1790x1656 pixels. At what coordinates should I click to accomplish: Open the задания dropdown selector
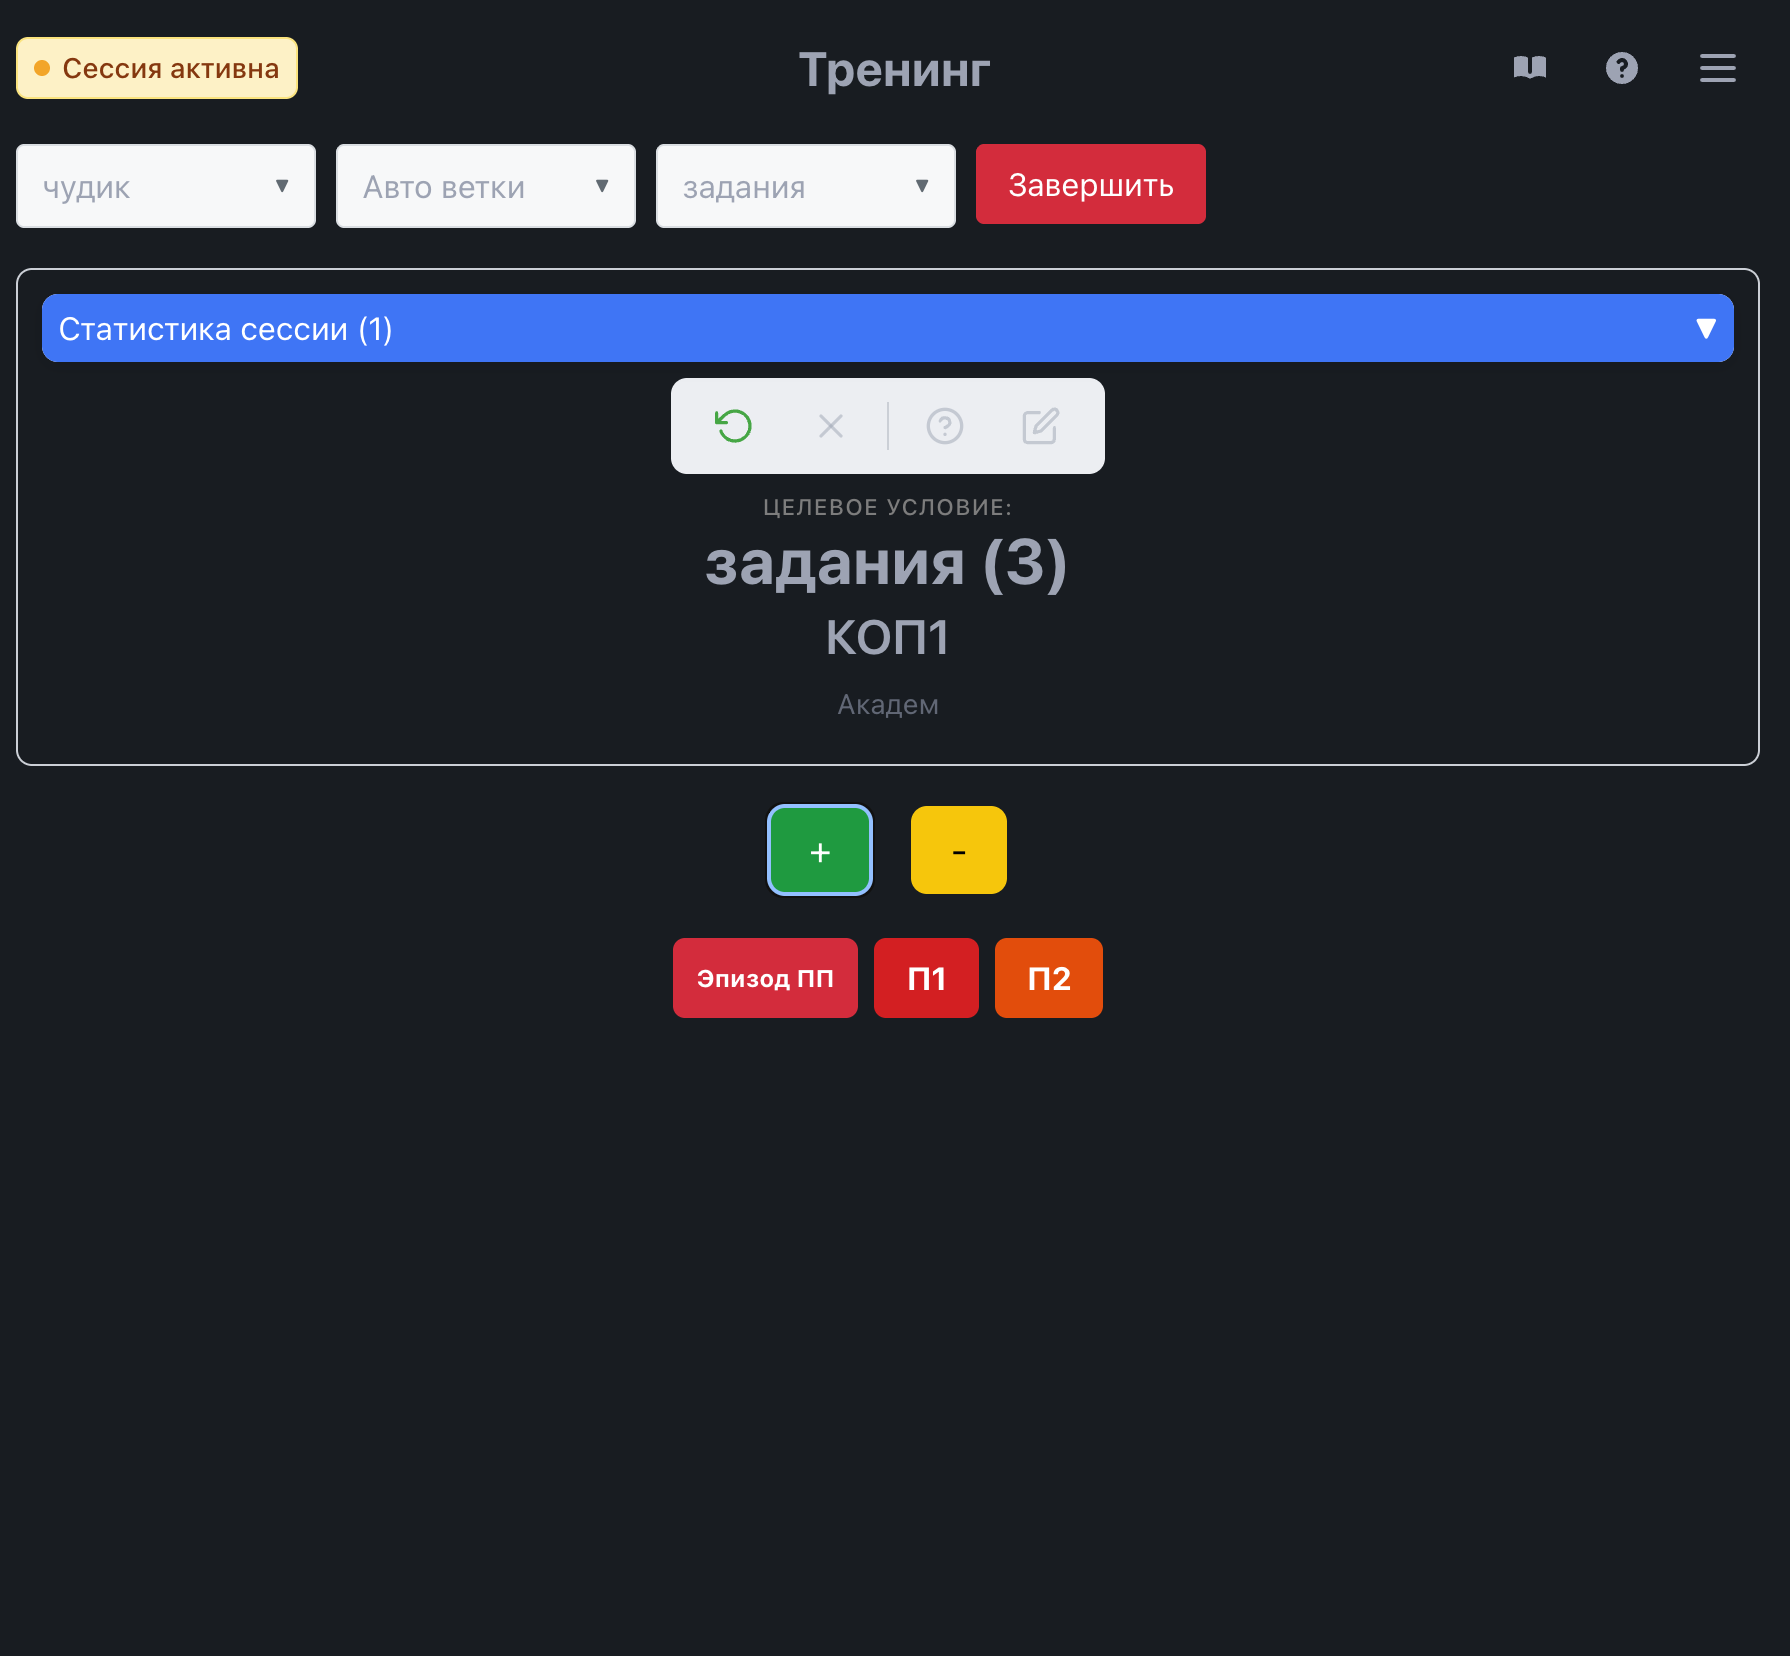(x=806, y=187)
